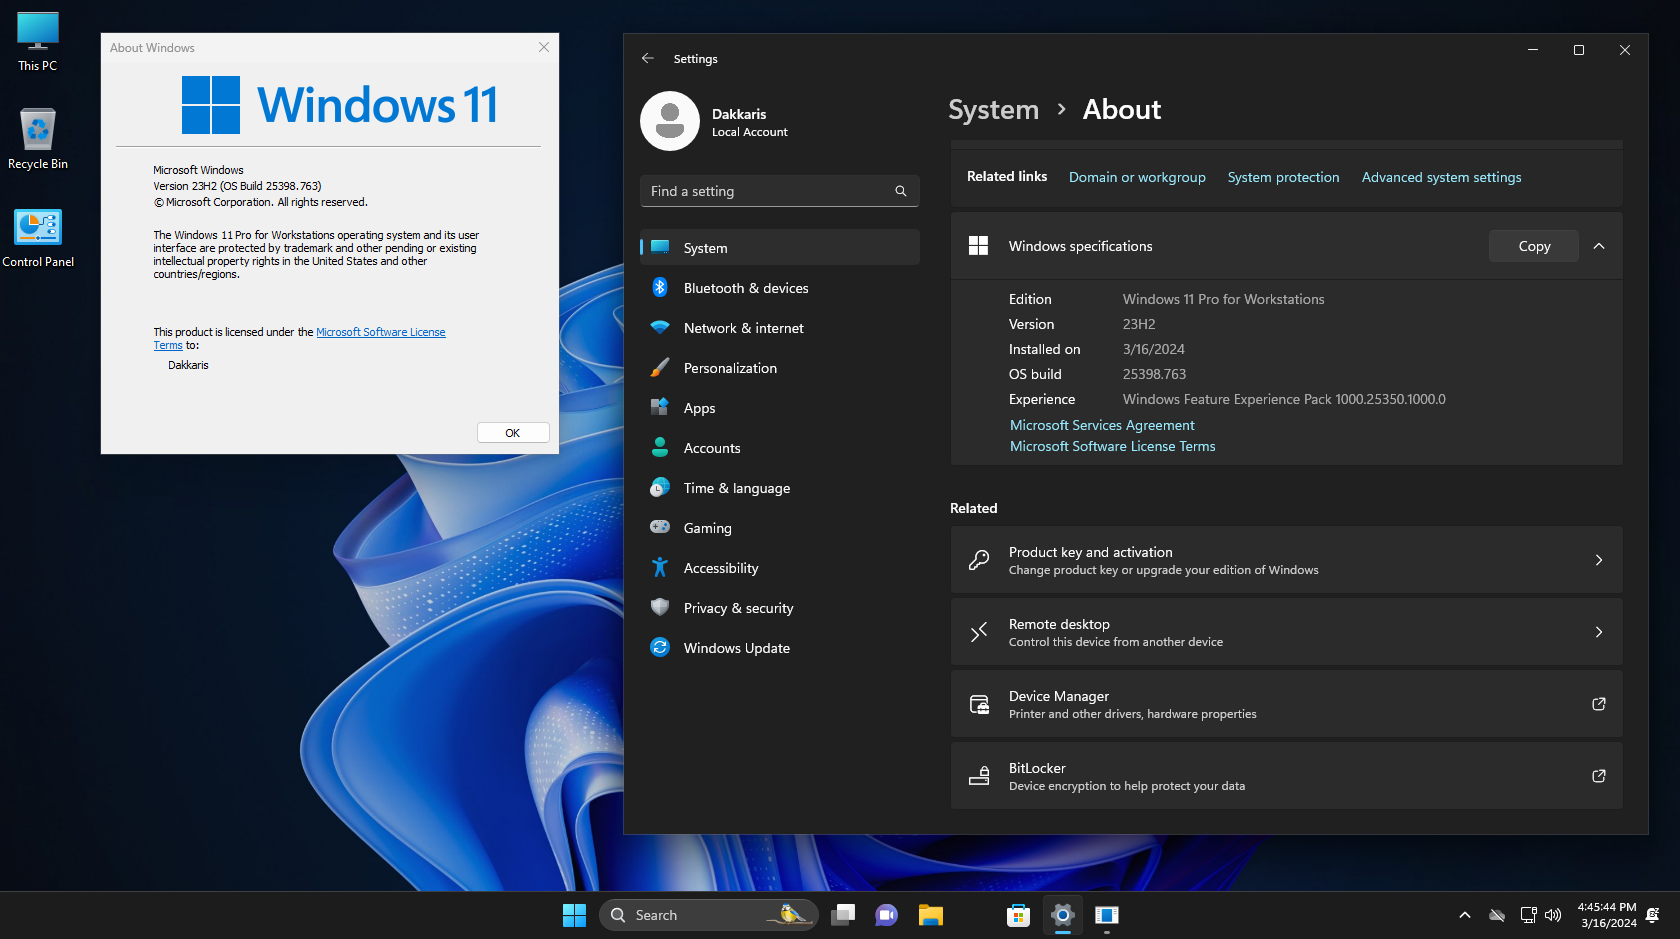1680x939 pixels.
Task: Open File Explorer from taskbar
Action: pos(931,915)
